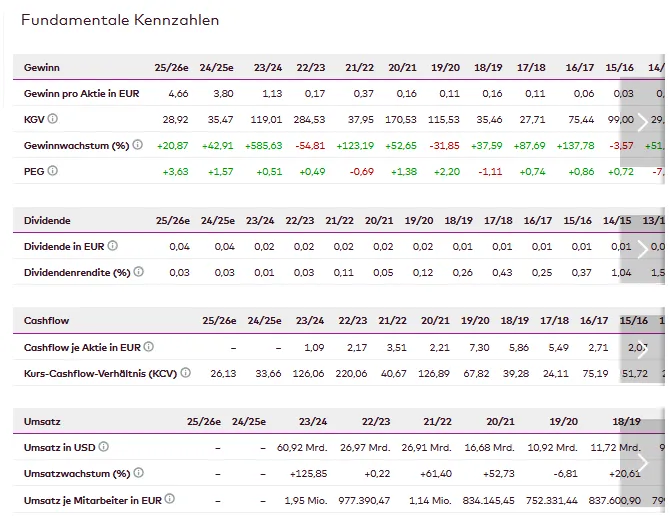
Task: Select the Dividende table header 14/15
Action: click(x=617, y=220)
